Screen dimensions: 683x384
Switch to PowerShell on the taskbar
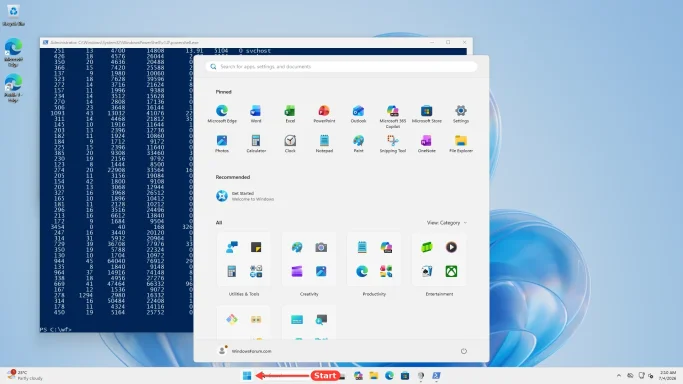pyautogui.click(x=436, y=375)
